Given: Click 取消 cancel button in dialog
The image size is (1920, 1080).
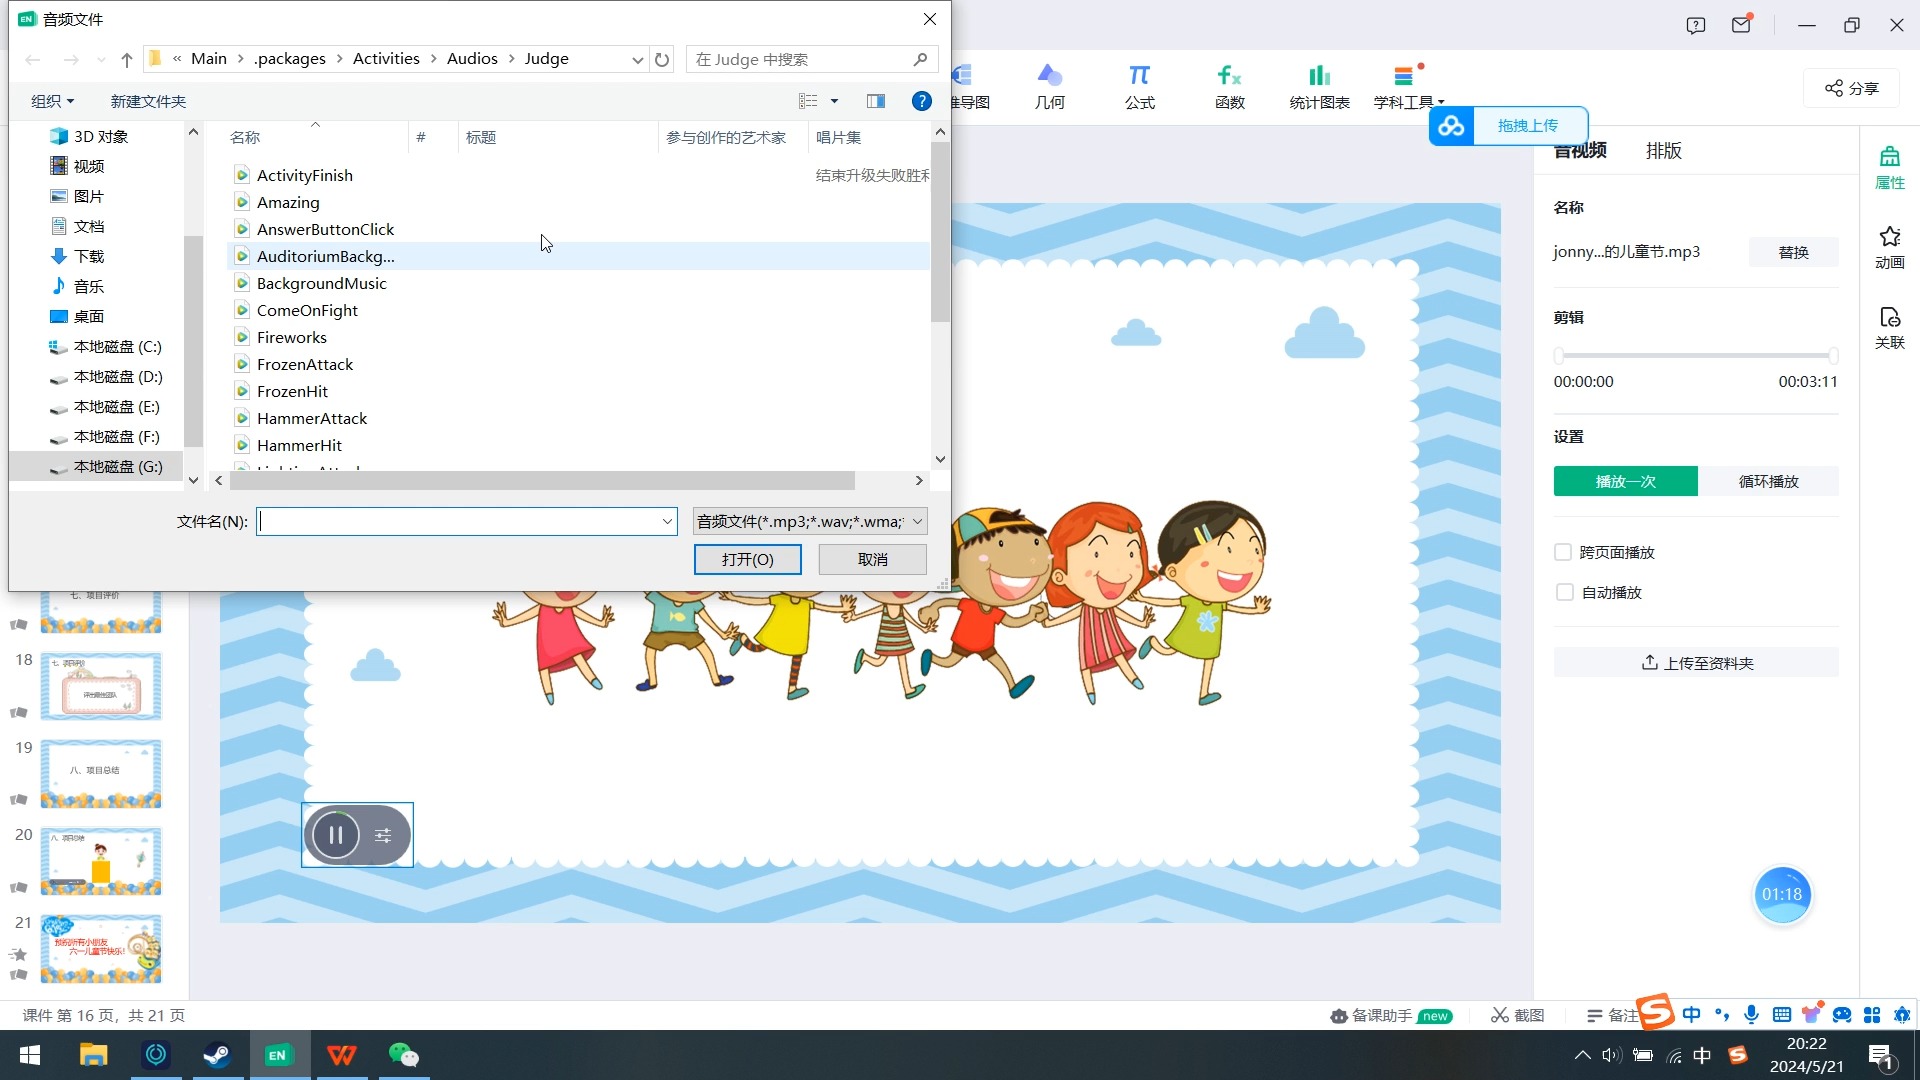Looking at the screenshot, I should (872, 559).
